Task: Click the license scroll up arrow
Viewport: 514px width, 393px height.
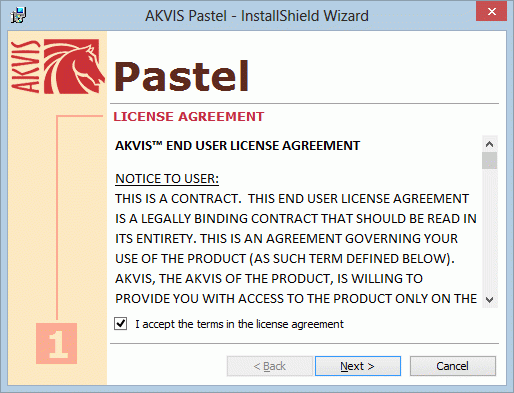Action: click(489, 144)
